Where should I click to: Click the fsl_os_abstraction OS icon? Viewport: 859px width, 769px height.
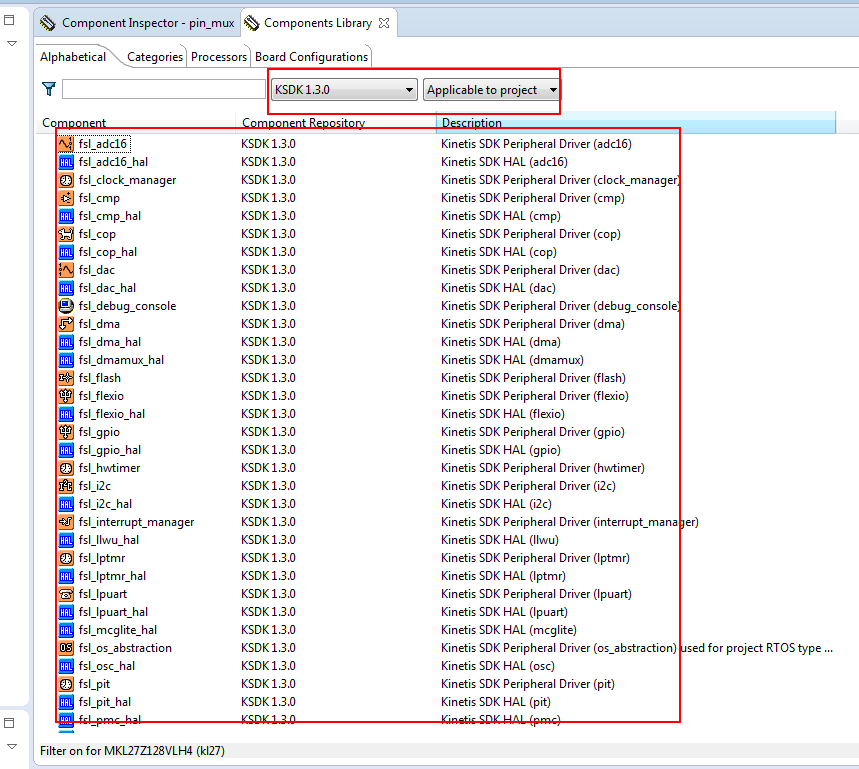click(x=66, y=648)
